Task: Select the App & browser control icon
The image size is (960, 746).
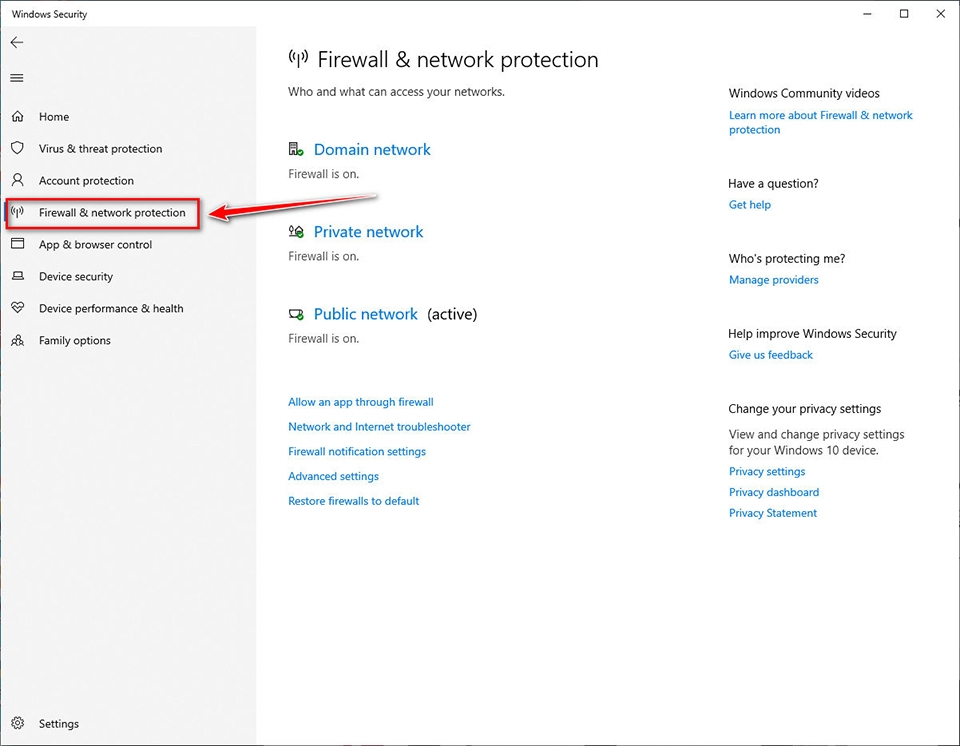Action: (18, 244)
